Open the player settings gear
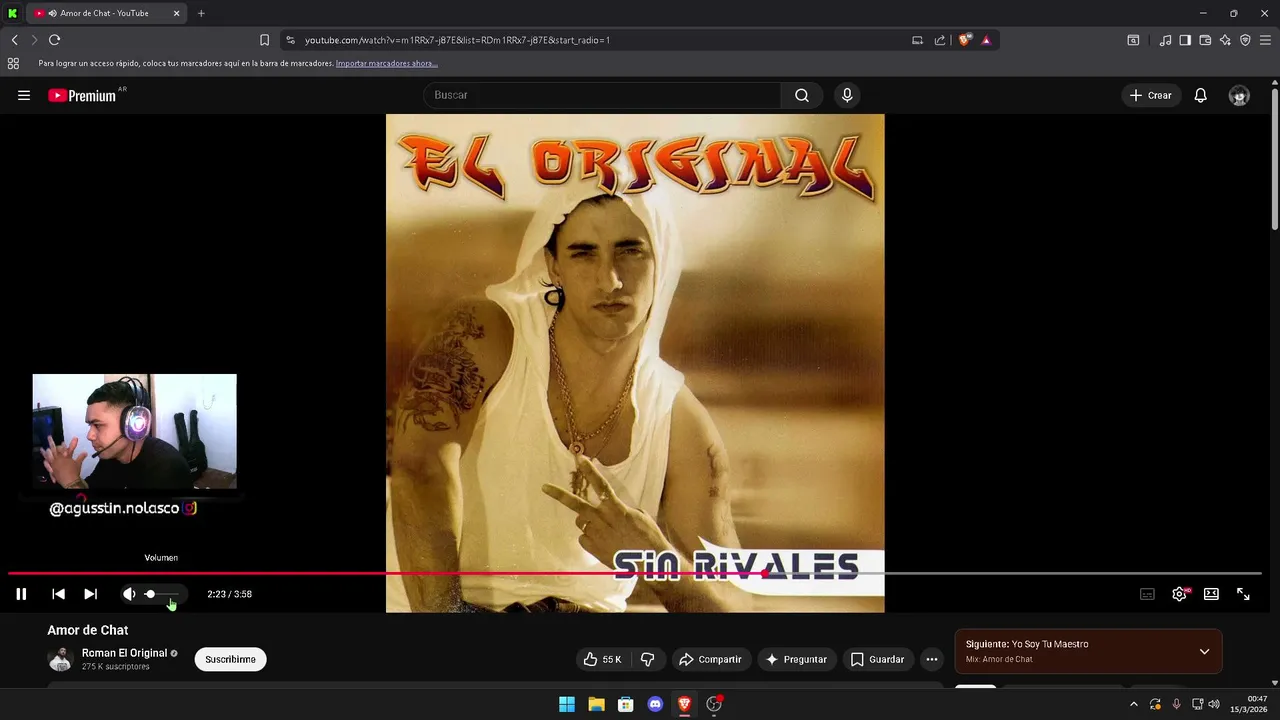 coord(1179,594)
